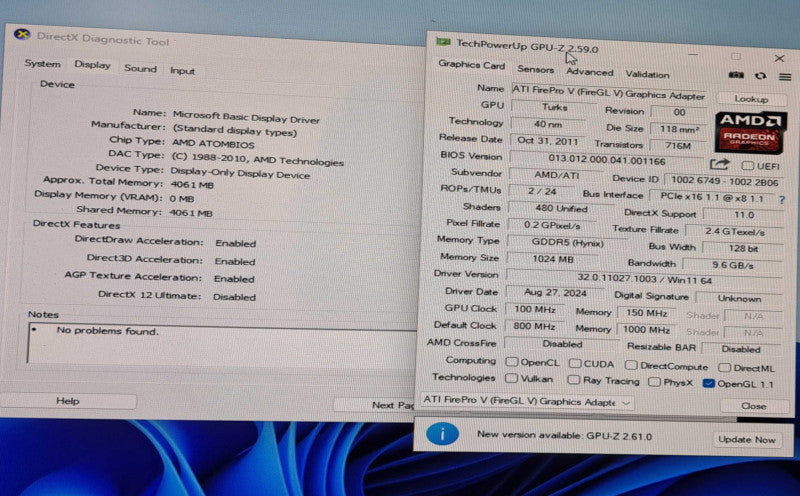Click the Default Clock value 800 MHz

(x=534, y=326)
